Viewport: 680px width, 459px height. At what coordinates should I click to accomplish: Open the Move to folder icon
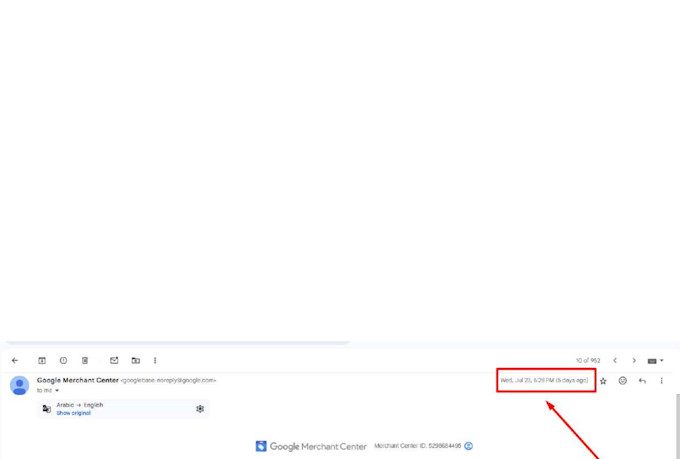[x=136, y=361]
